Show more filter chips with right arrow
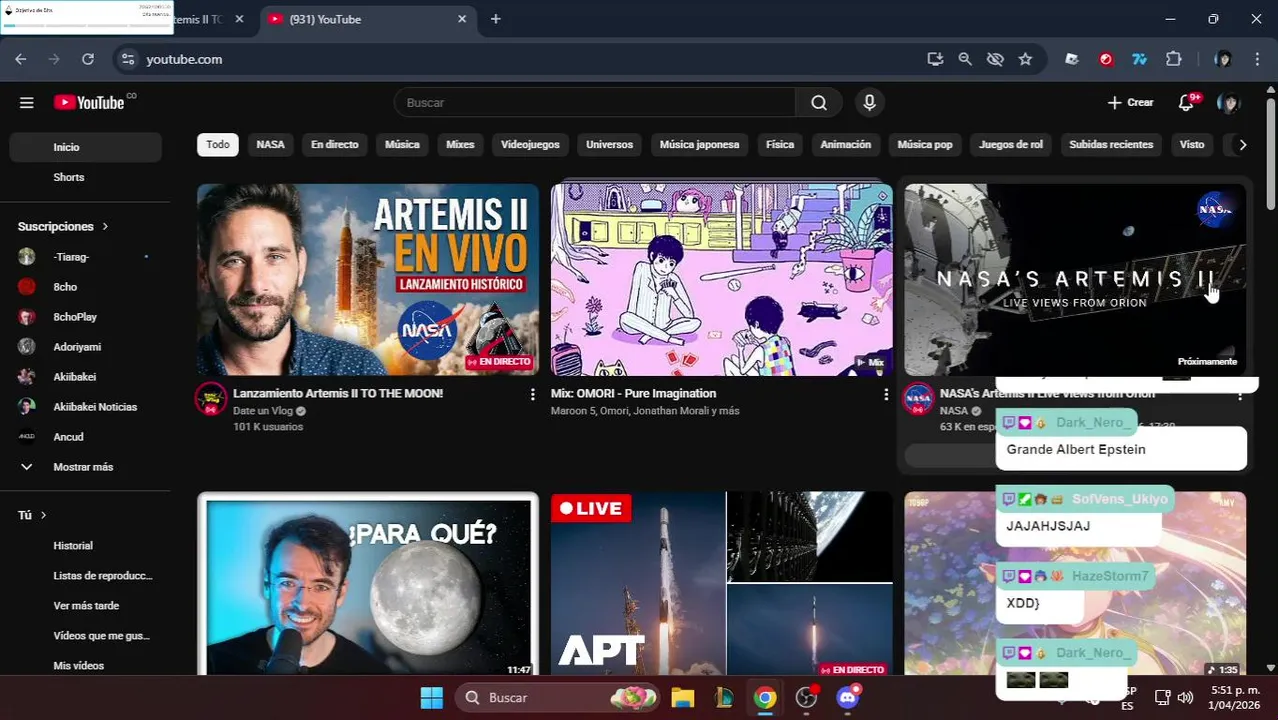The height and width of the screenshot is (720, 1278). 1242,144
